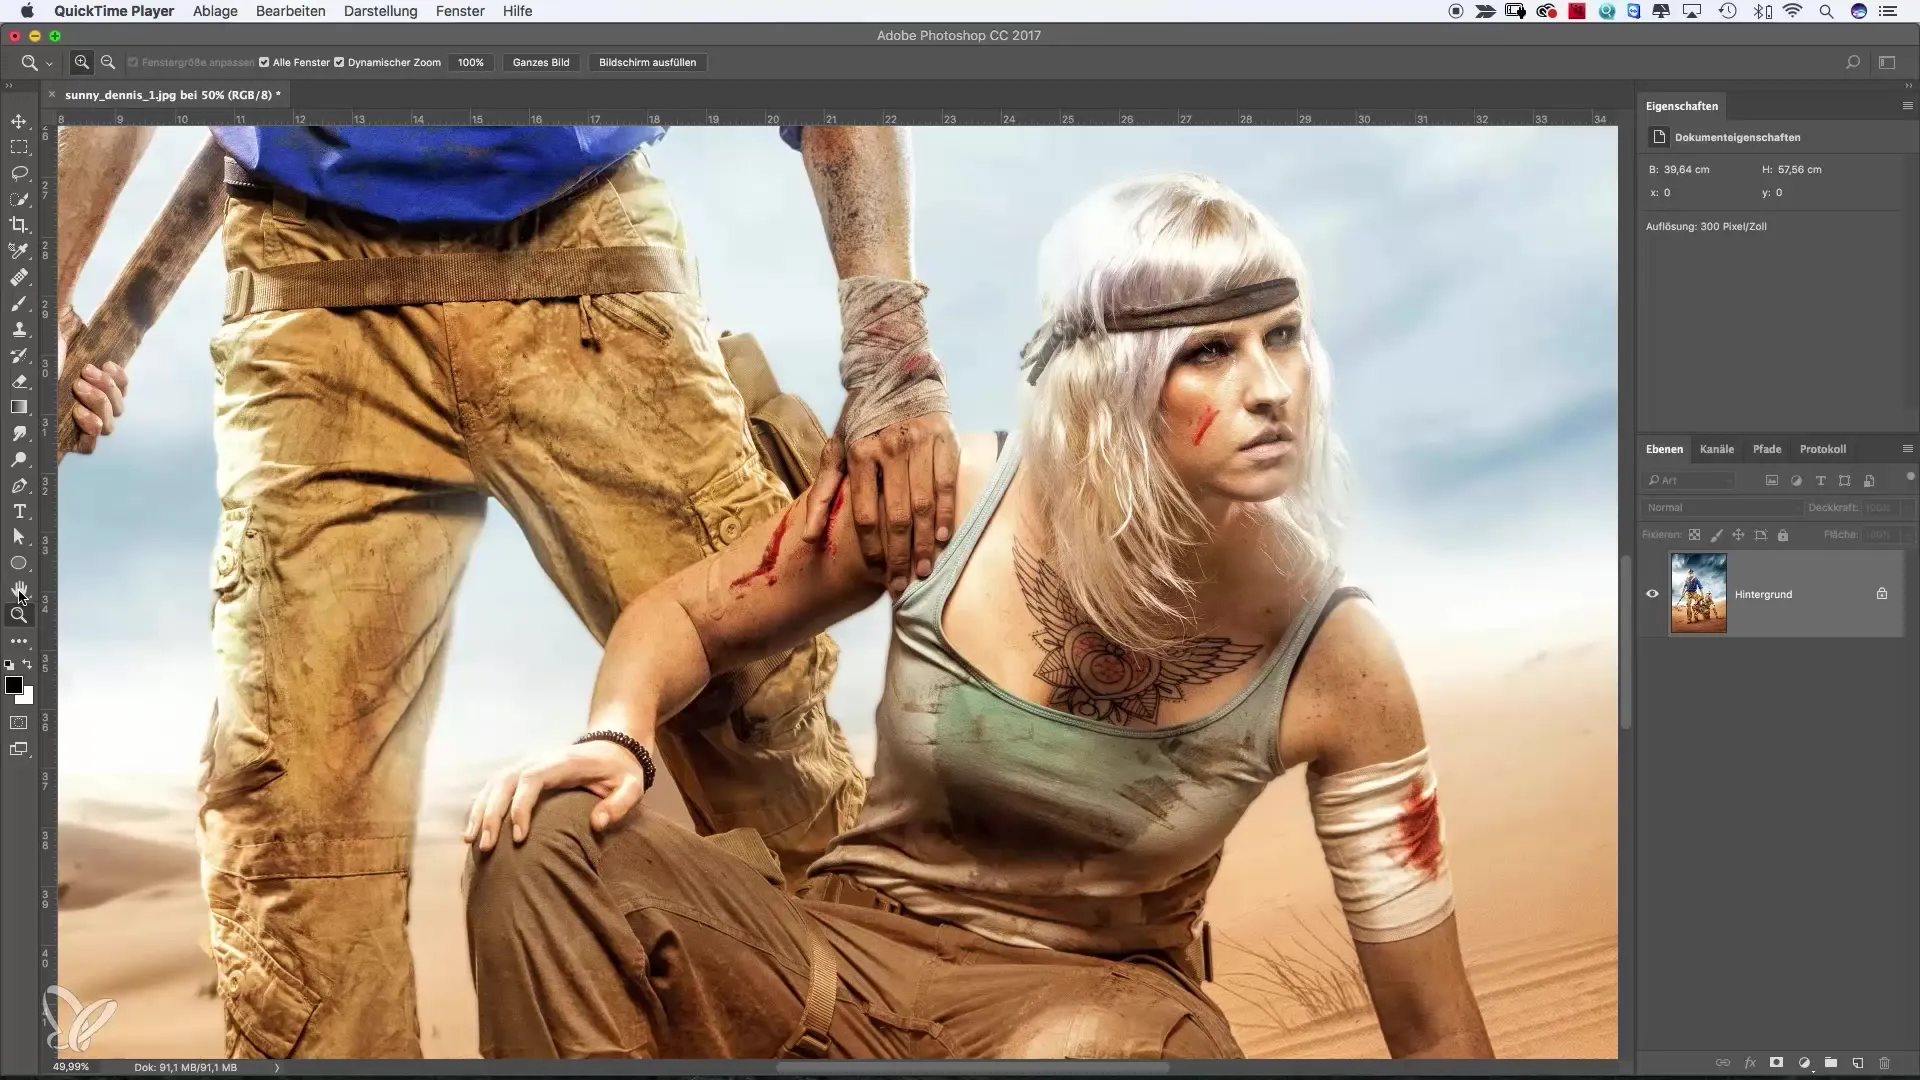Select the Horizontal Type tool
The image size is (1920, 1080).
[x=19, y=511]
